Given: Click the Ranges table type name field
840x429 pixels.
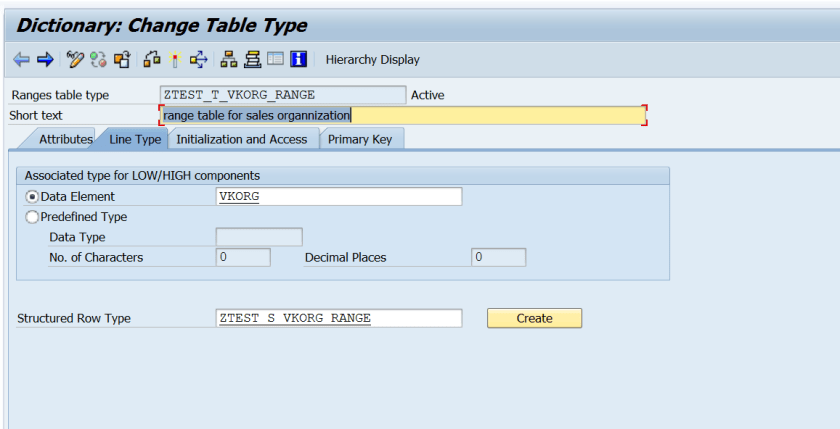Looking at the screenshot, I should pyautogui.click(x=283, y=95).
